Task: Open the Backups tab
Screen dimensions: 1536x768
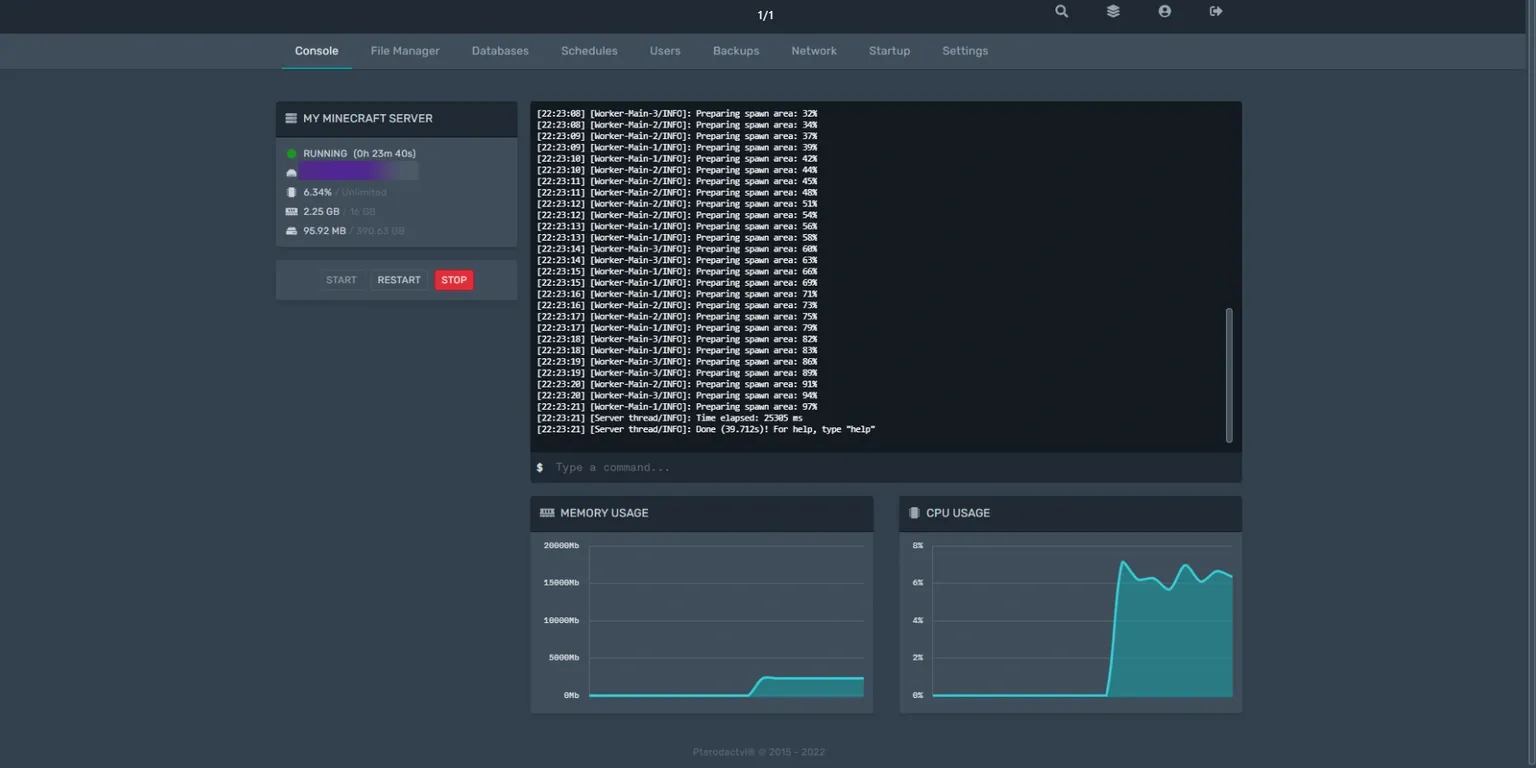Action: (736, 51)
